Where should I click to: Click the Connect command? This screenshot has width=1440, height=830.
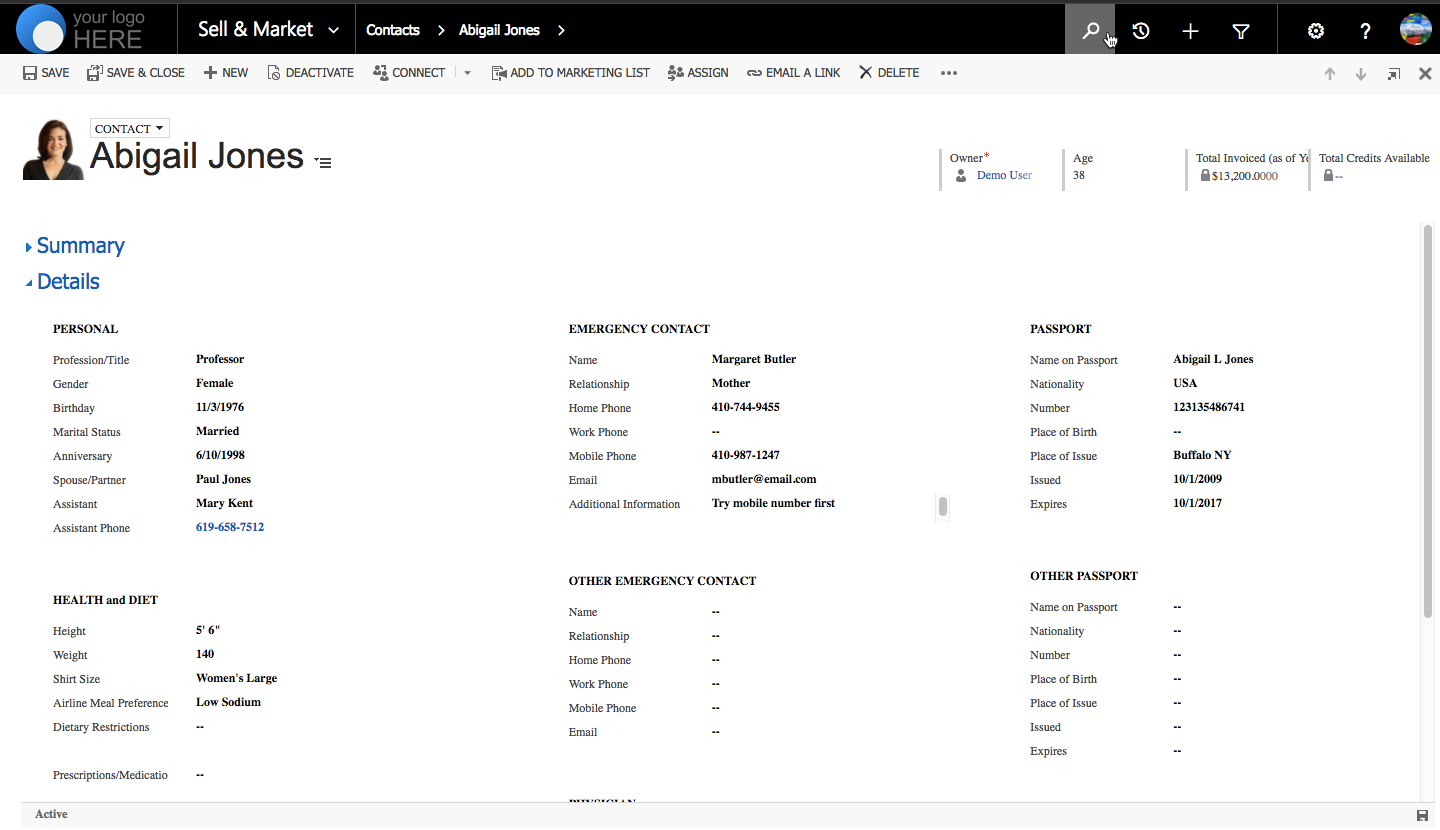[409, 73]
